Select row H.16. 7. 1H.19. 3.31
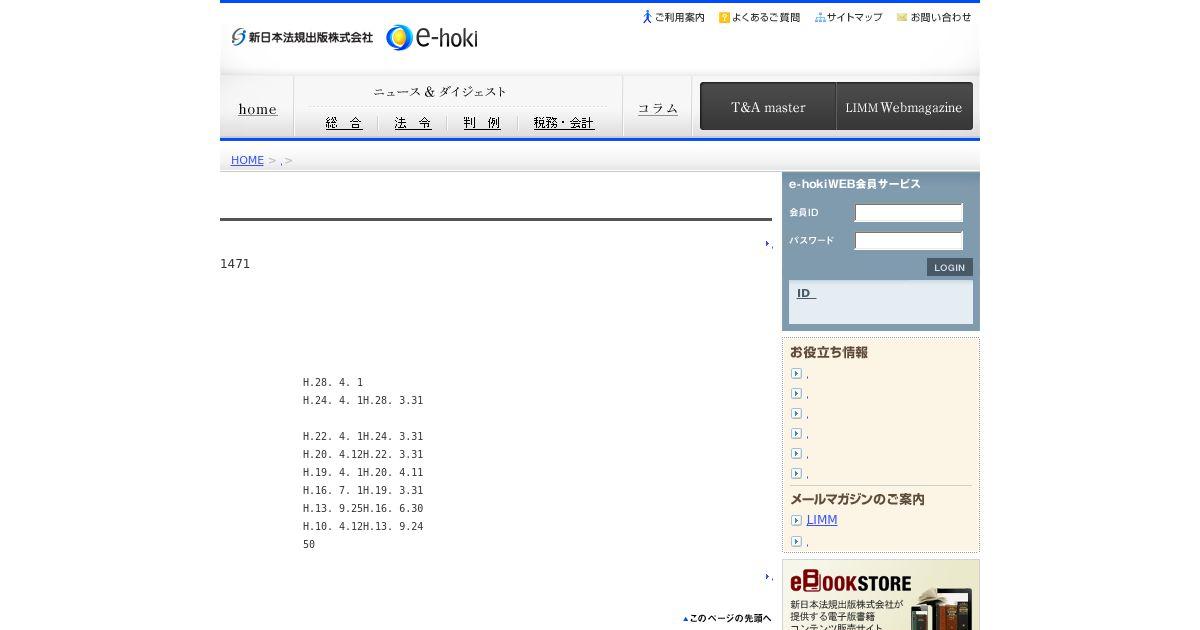1200x630 pixels. pos(363,490)
